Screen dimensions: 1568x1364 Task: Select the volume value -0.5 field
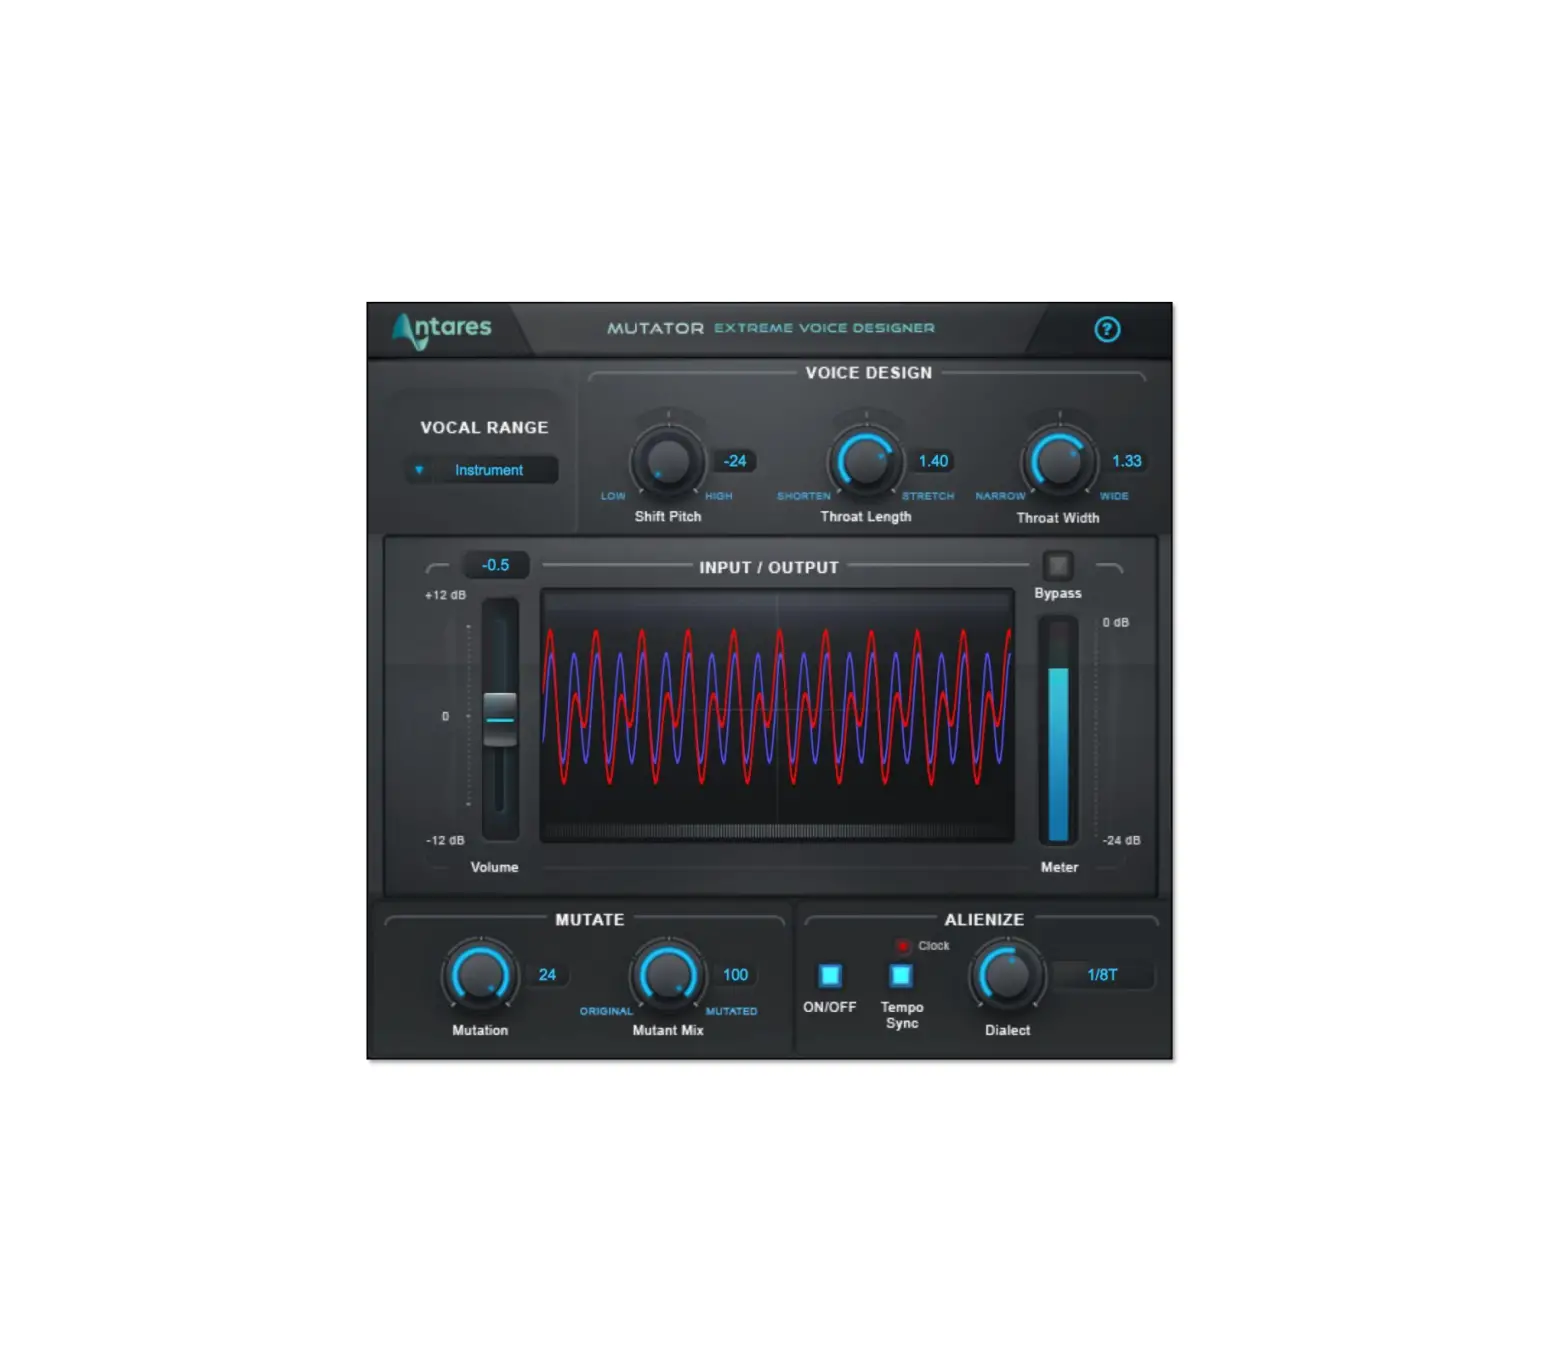[496, 565]
